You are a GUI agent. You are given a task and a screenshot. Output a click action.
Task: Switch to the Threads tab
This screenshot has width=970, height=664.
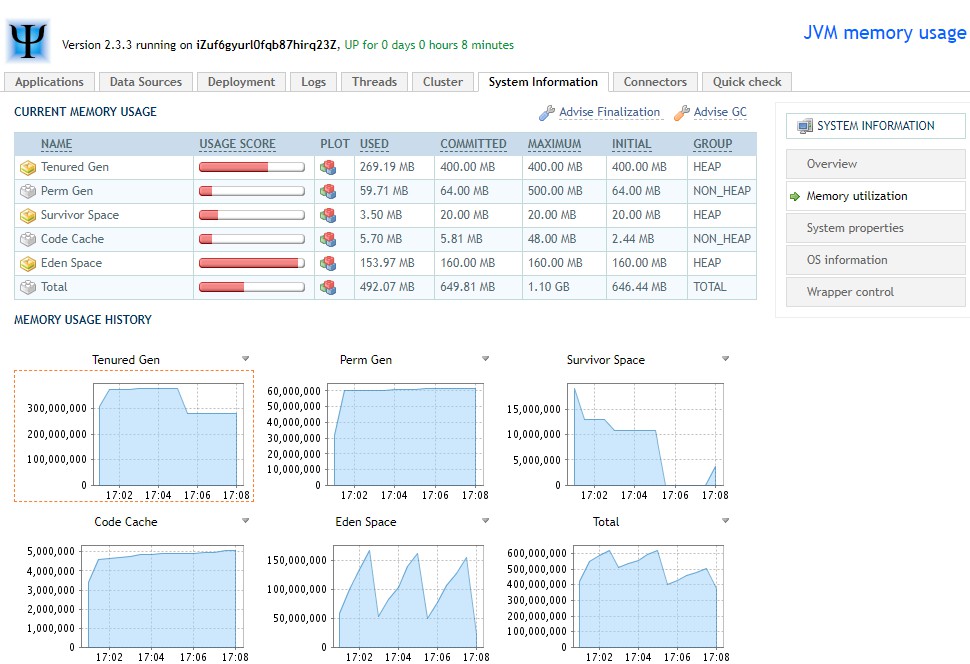pos(374,82)
